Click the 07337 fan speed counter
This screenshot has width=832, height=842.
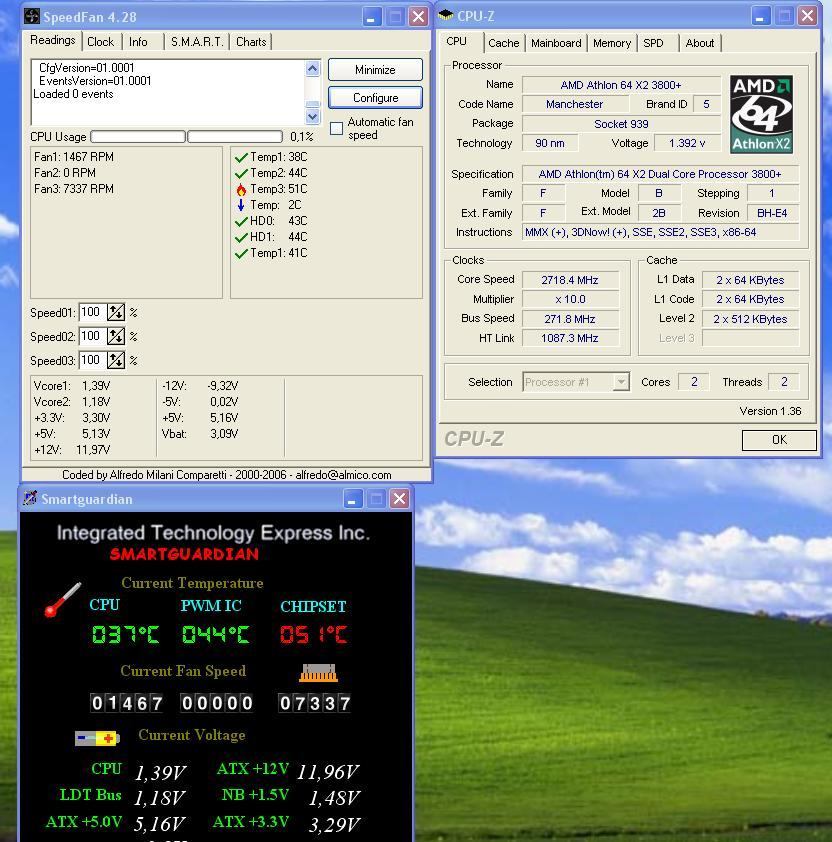tap(315, 703)
